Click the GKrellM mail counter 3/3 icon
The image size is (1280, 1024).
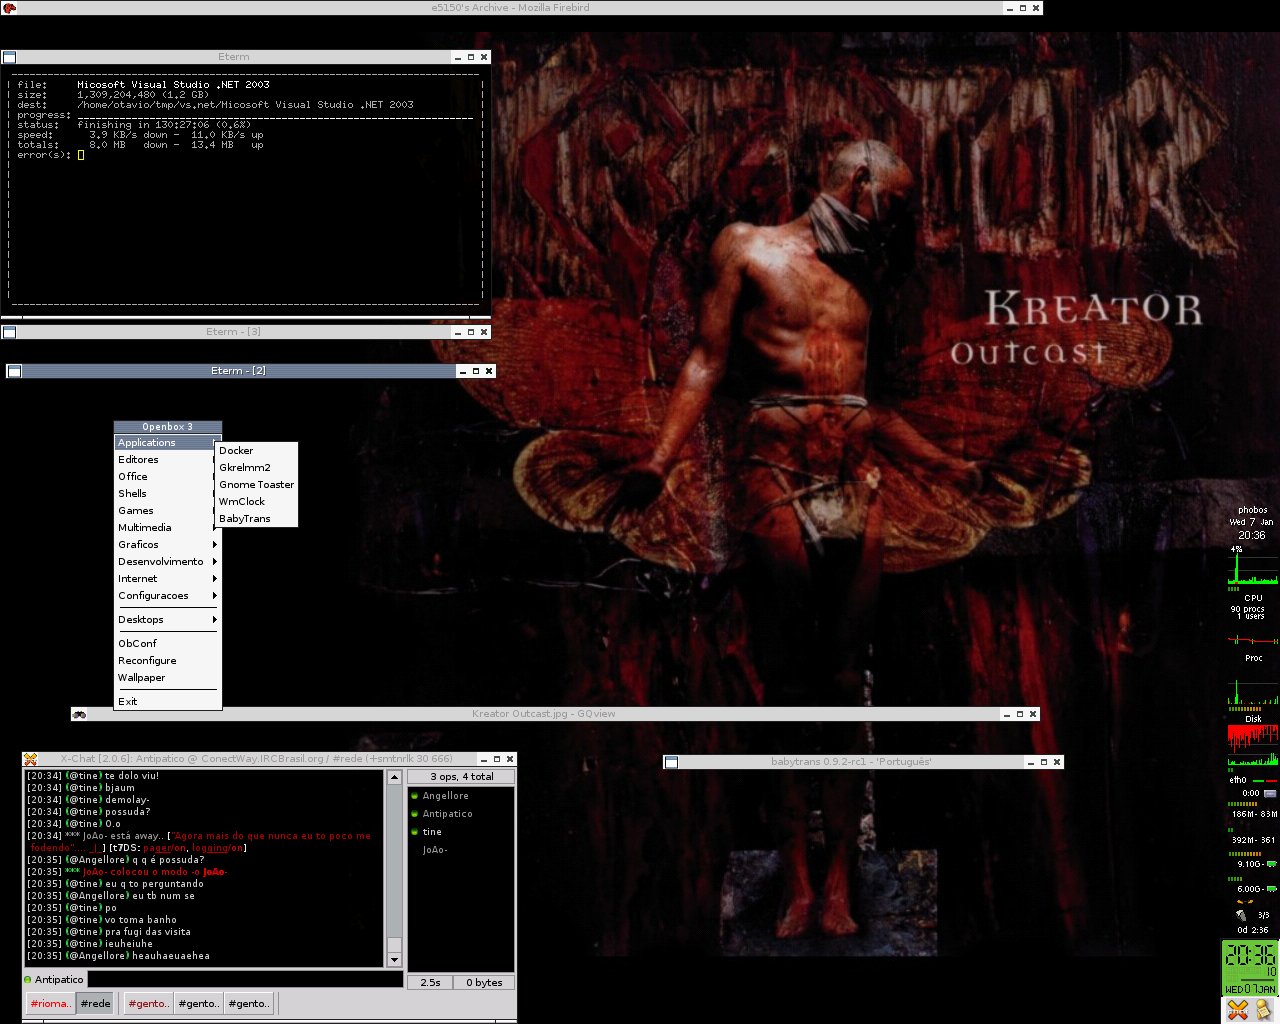1242,915
